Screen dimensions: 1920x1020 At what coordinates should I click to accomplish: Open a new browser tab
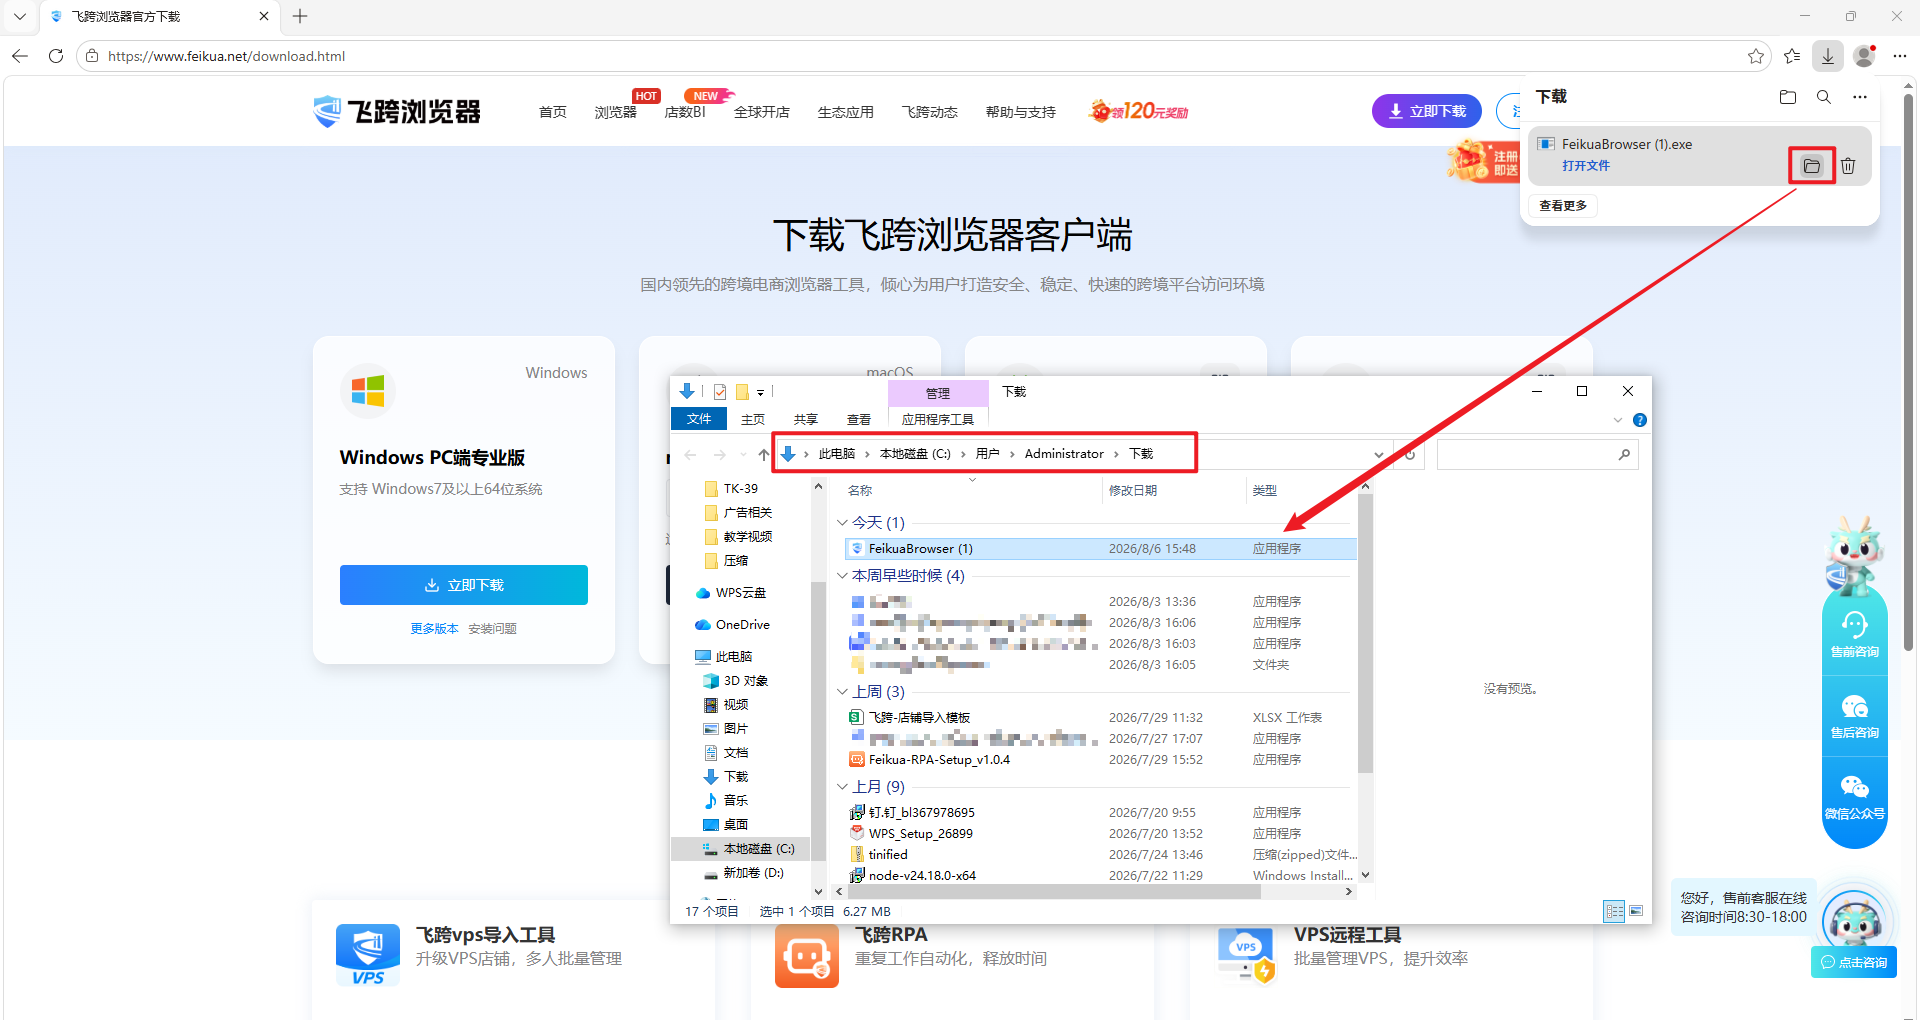coord(300,16)
